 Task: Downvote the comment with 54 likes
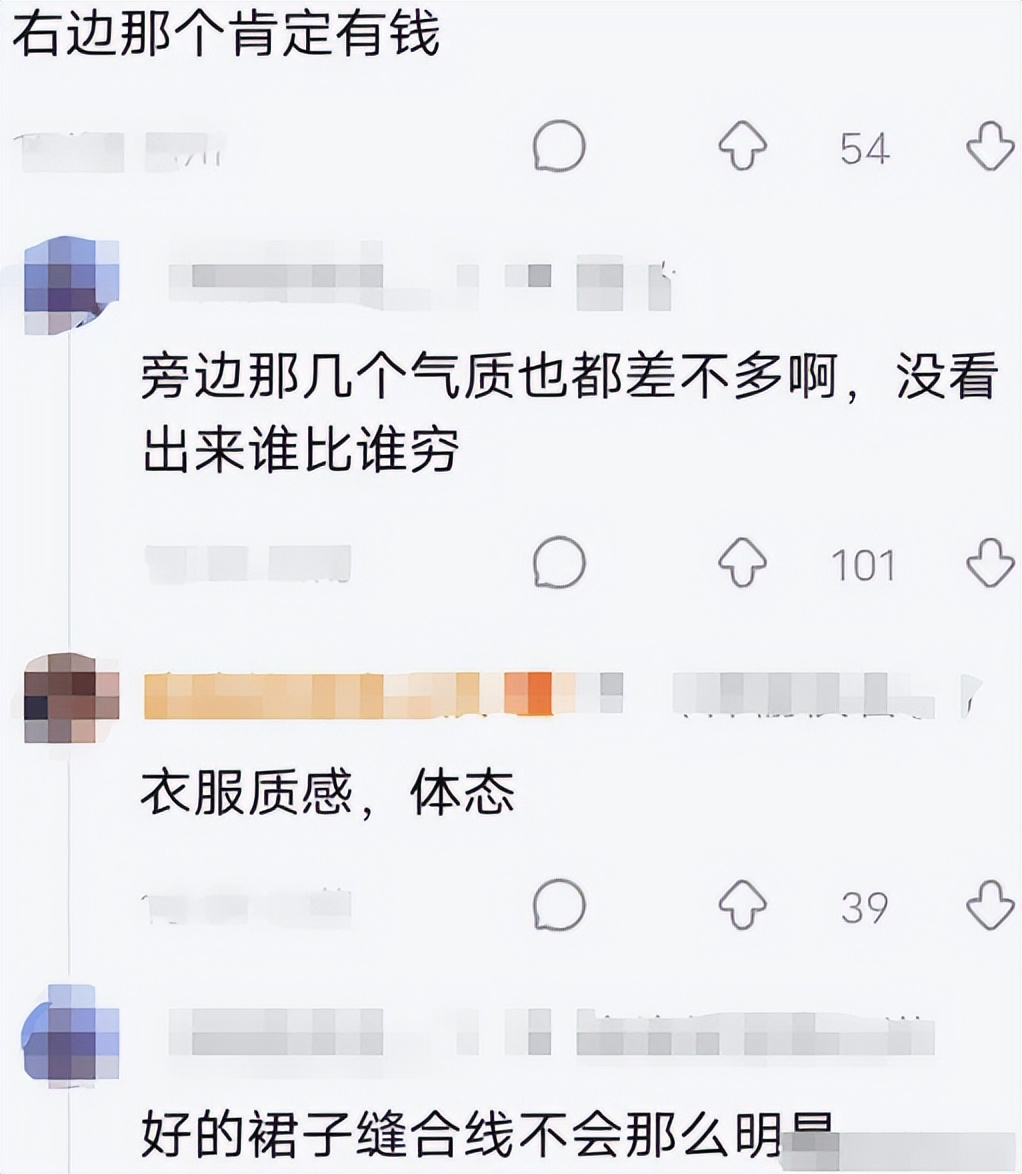pyautogui.click(x=991, y=145)
